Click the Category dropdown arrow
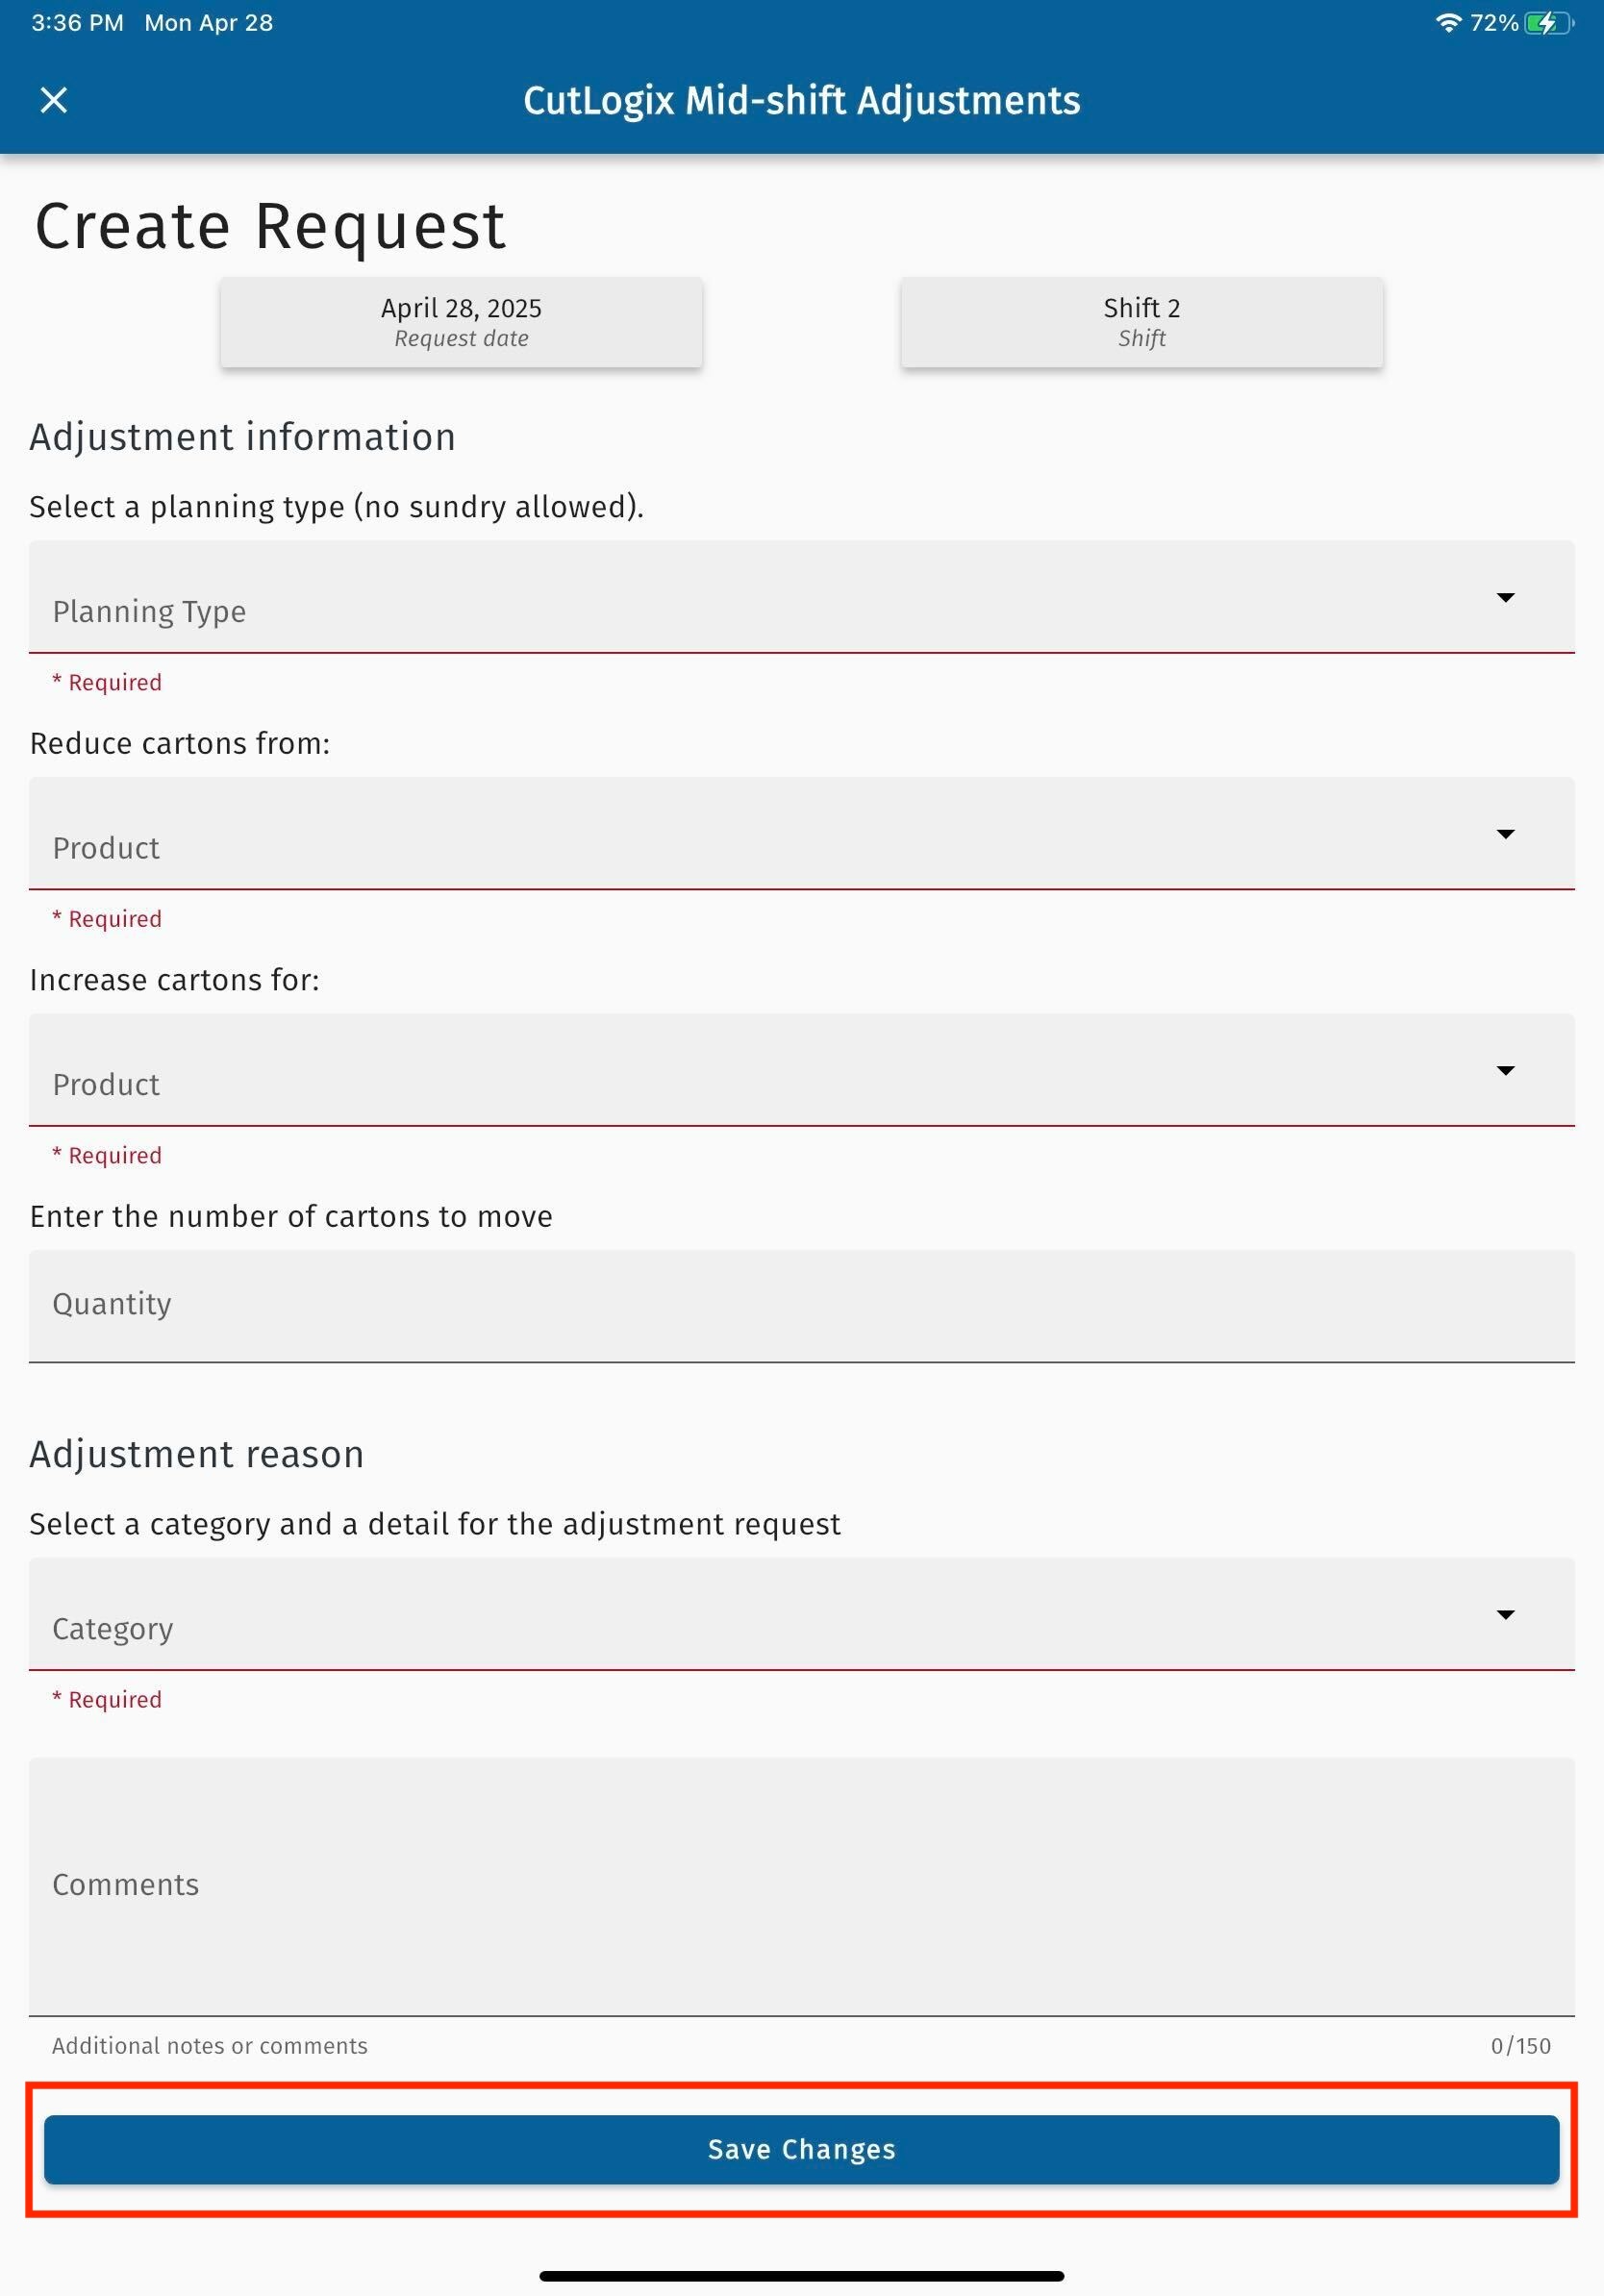Image resolution: width=1604 pixels, height=2296 pixels. click(x=1505, y=1614)
